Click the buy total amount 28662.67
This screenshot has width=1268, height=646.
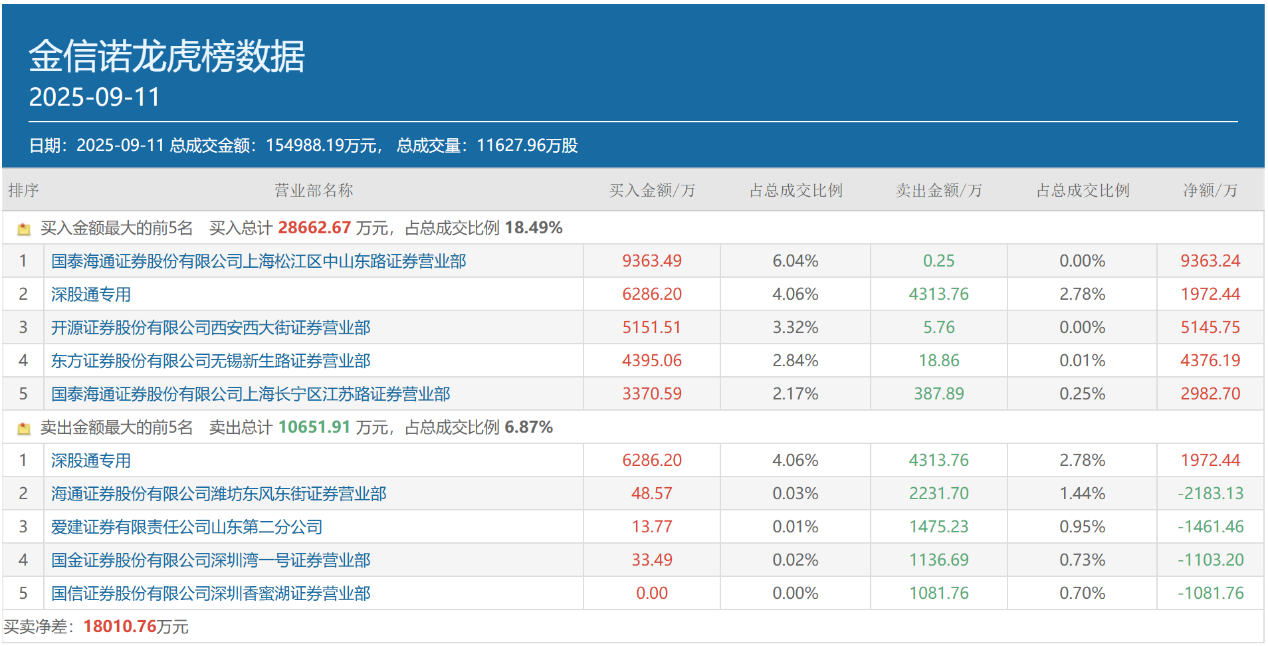coord(315,228)
